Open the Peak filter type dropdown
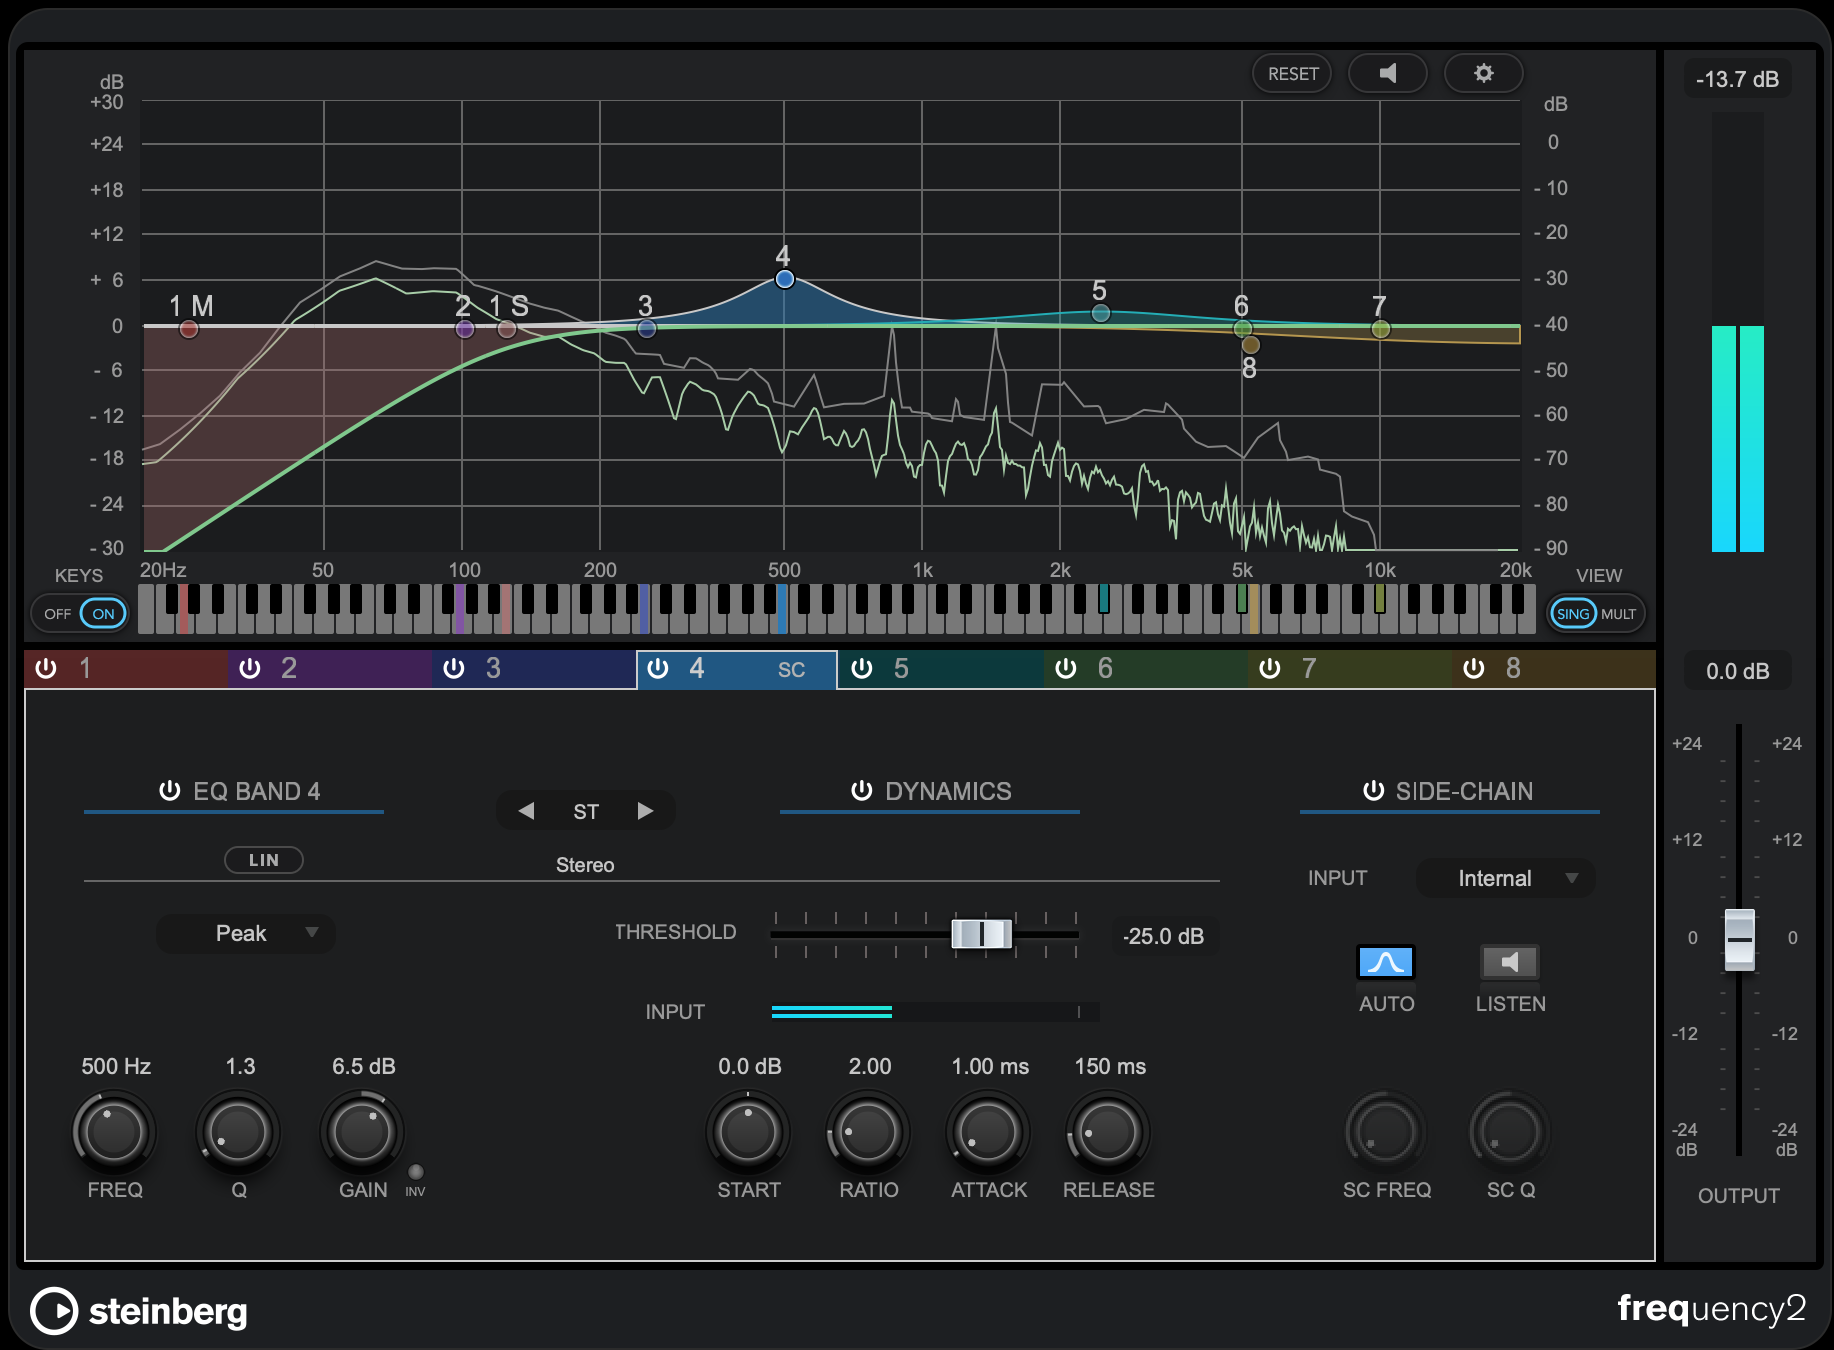The height and width of the screenshot is (1350, 1834). pos(246,933)
